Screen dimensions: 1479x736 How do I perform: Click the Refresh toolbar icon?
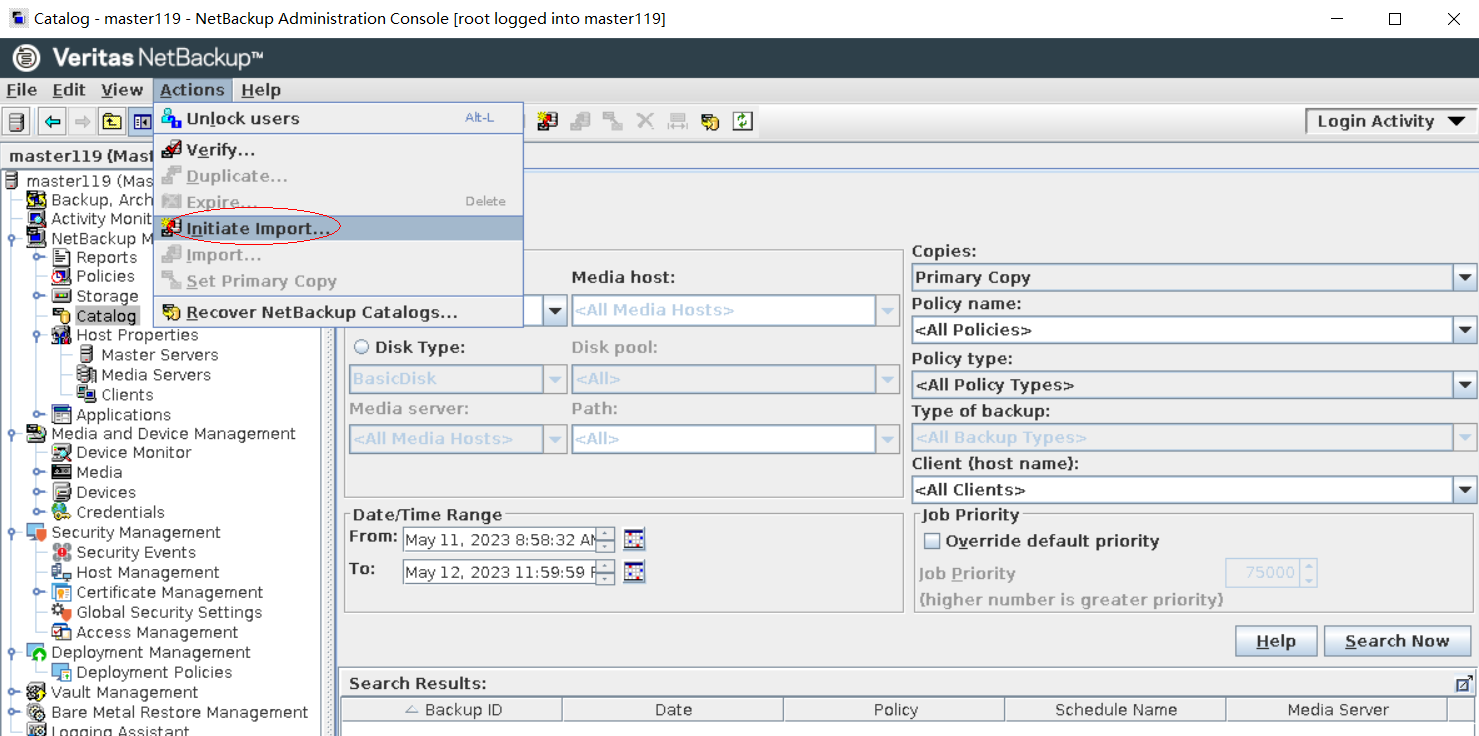point(742,122)
